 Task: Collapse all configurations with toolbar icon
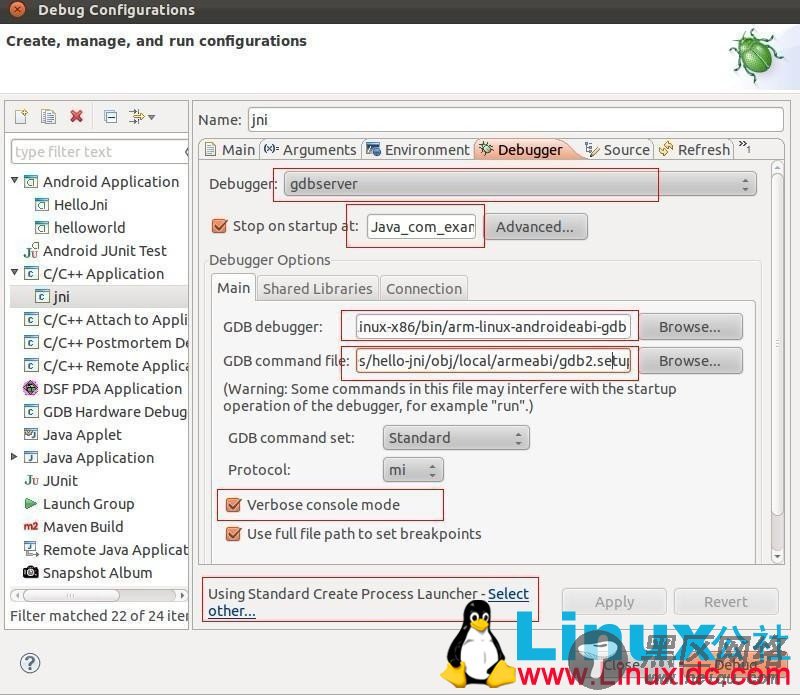(110, 117)
